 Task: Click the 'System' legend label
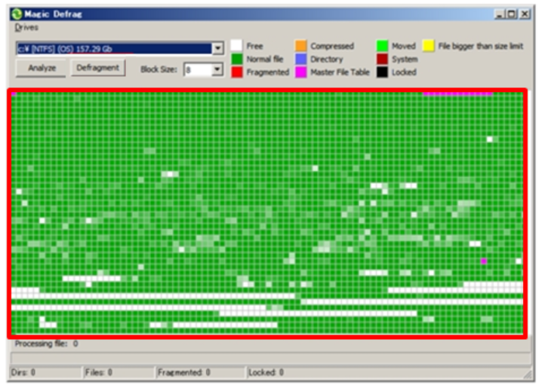click(x=405, y=59)
